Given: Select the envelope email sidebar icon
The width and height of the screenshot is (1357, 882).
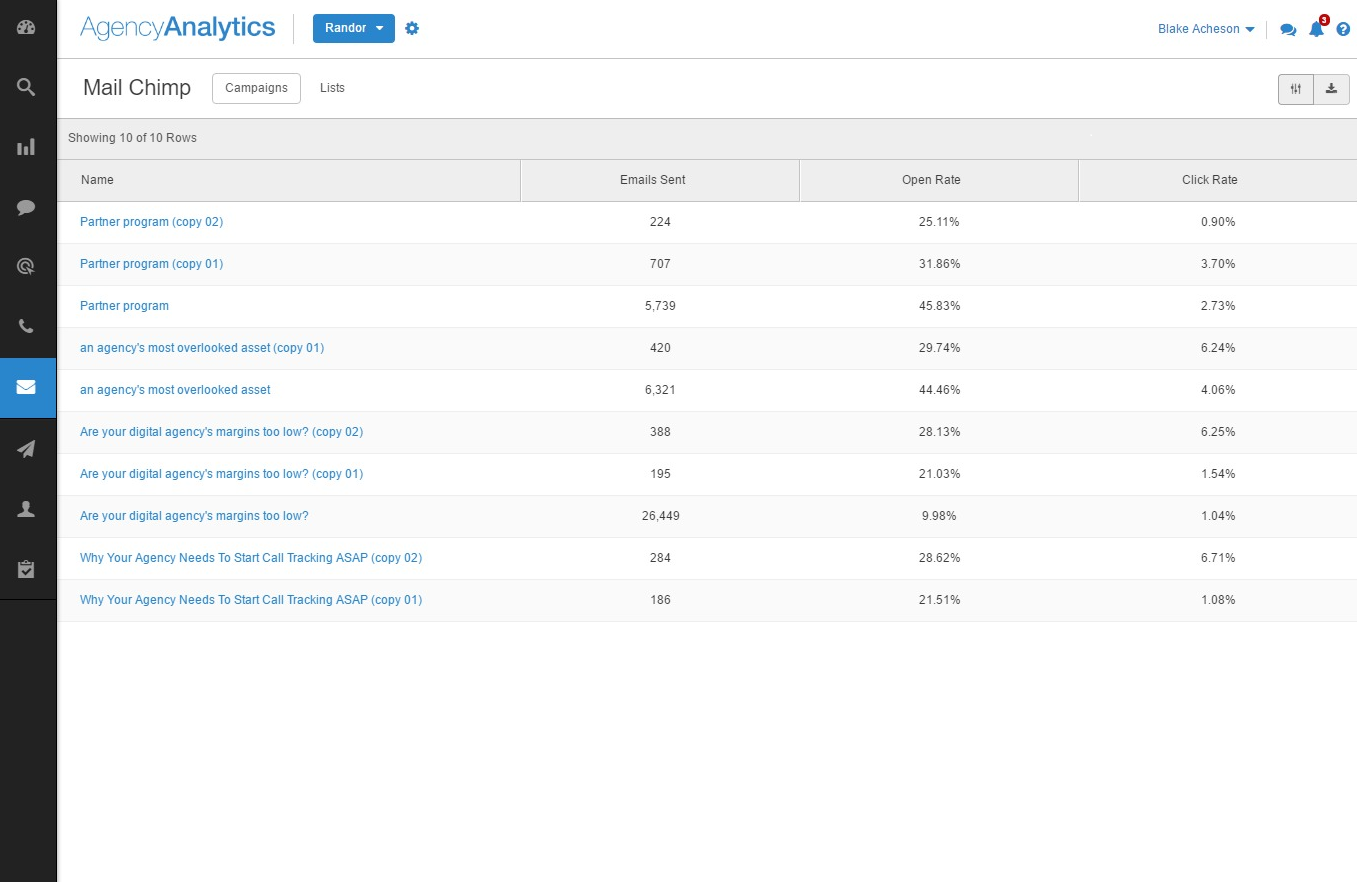Looking at the screenshot, I should pyautogui.click(x=27, y=388).
